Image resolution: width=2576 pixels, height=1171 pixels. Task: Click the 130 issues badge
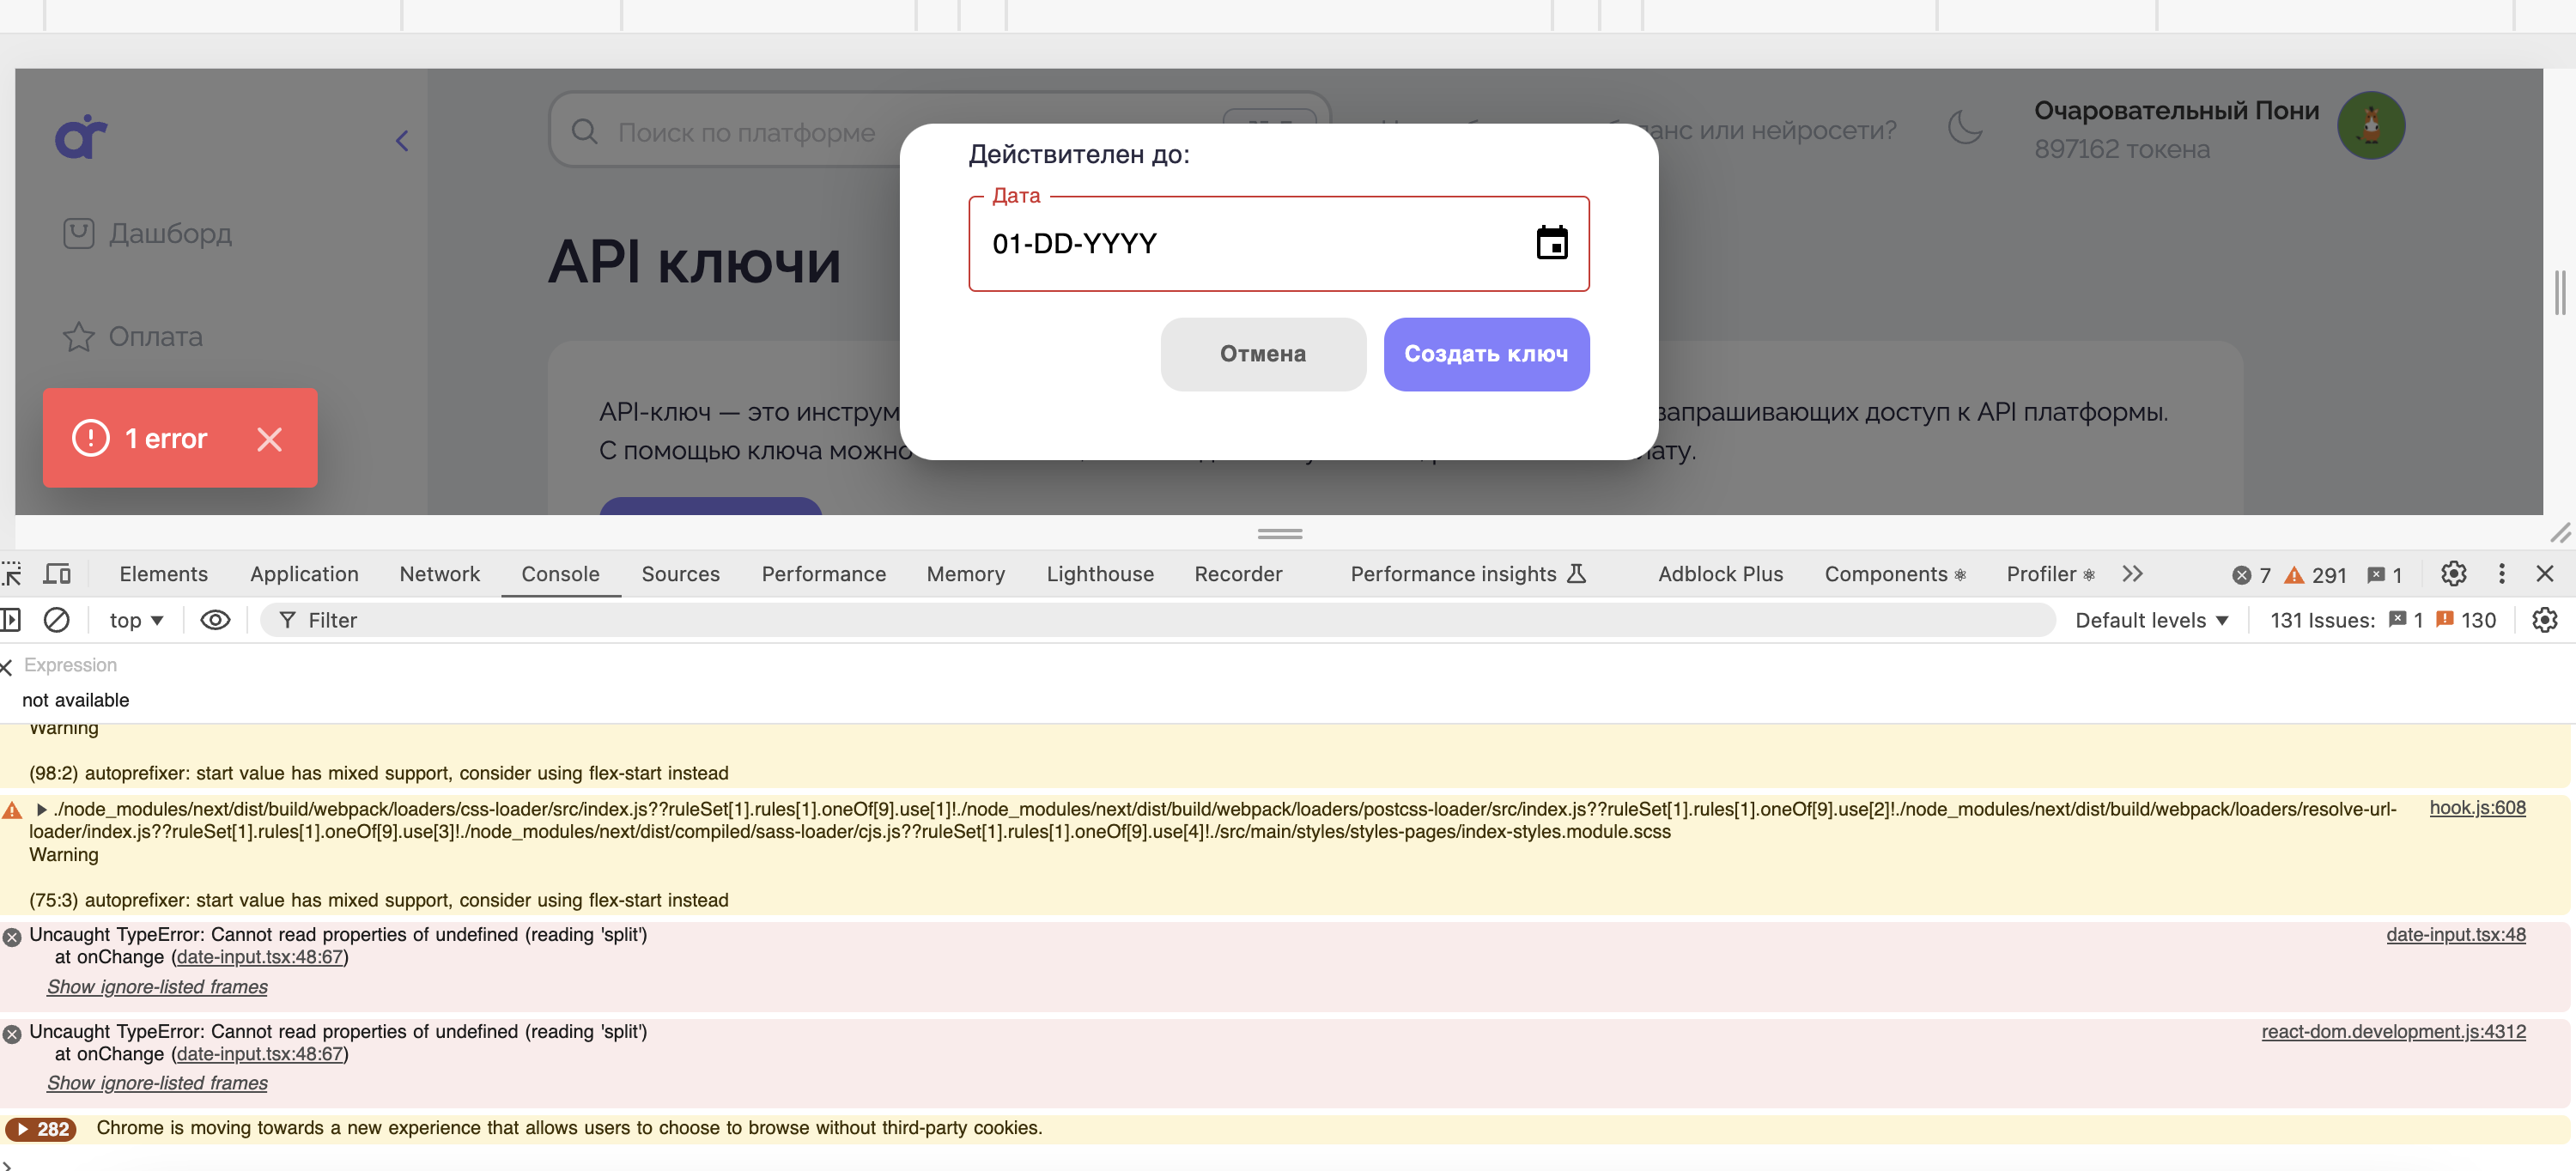pos(2466,621)
